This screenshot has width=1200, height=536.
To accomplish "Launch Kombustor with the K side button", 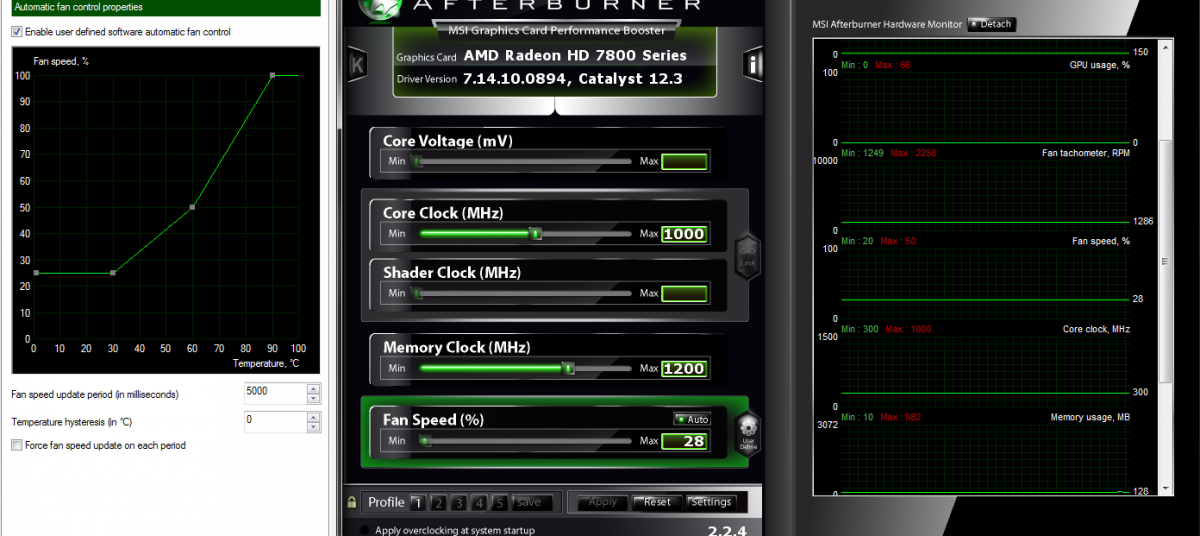I will click(357, 65).
